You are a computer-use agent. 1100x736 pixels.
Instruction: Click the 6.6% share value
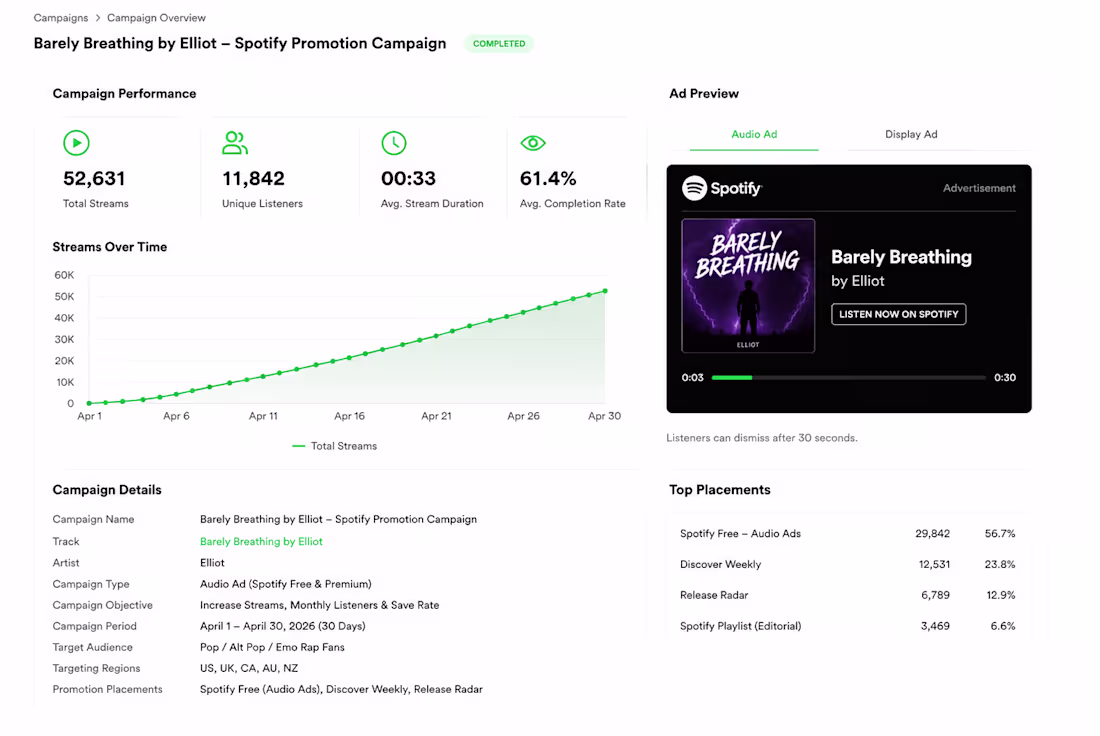tap(1002, 626)
